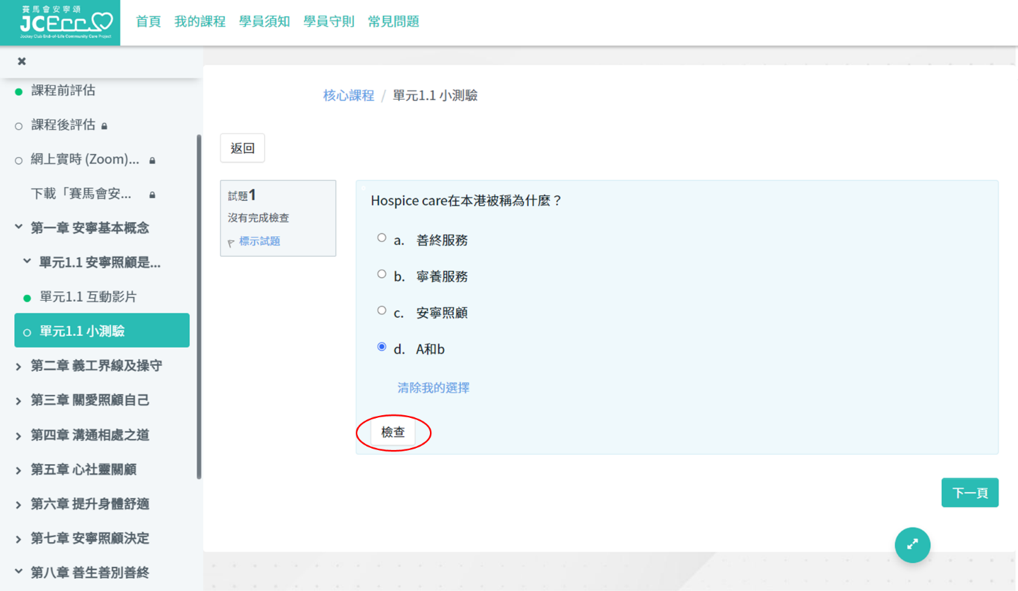Click lock icon beside 網上實時 (Zoom)

point(152,160)
